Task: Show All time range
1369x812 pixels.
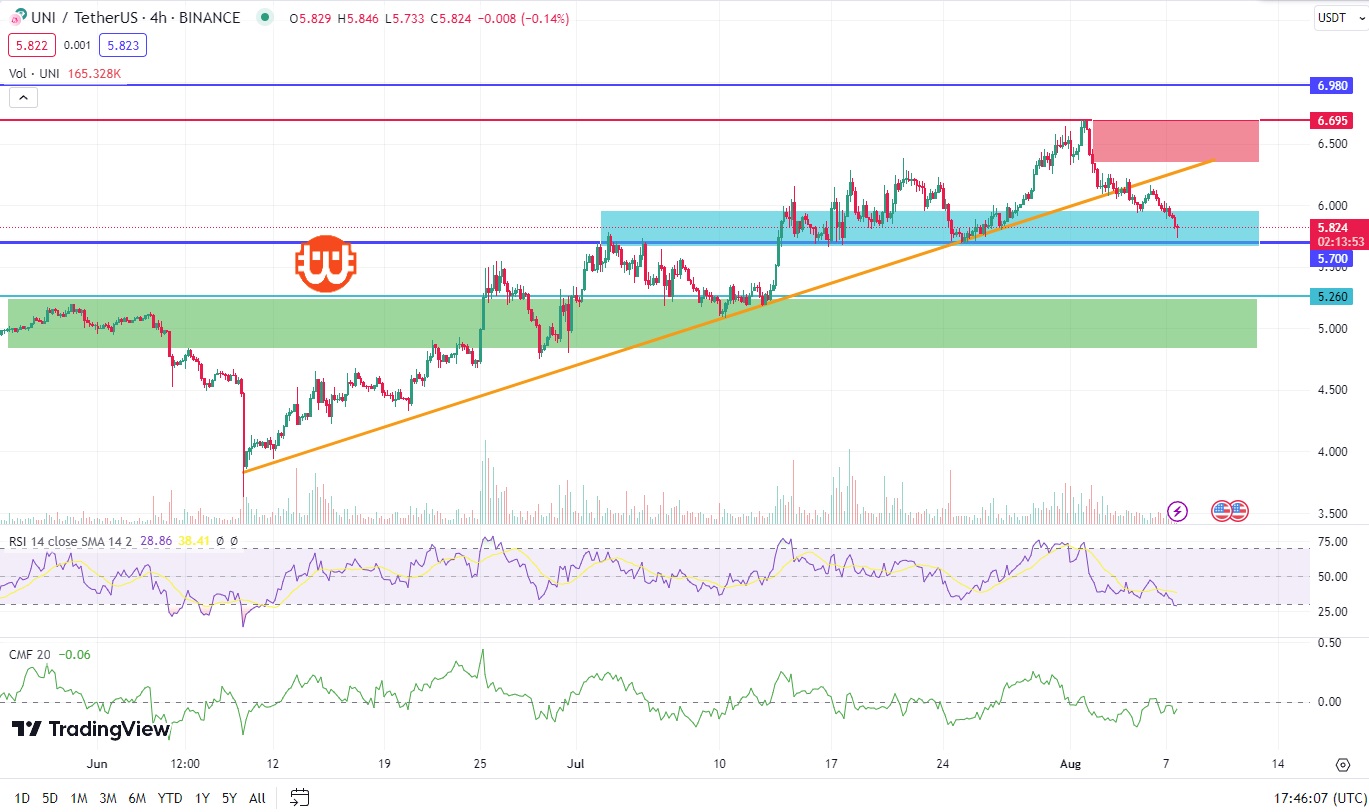Action: 257,798
